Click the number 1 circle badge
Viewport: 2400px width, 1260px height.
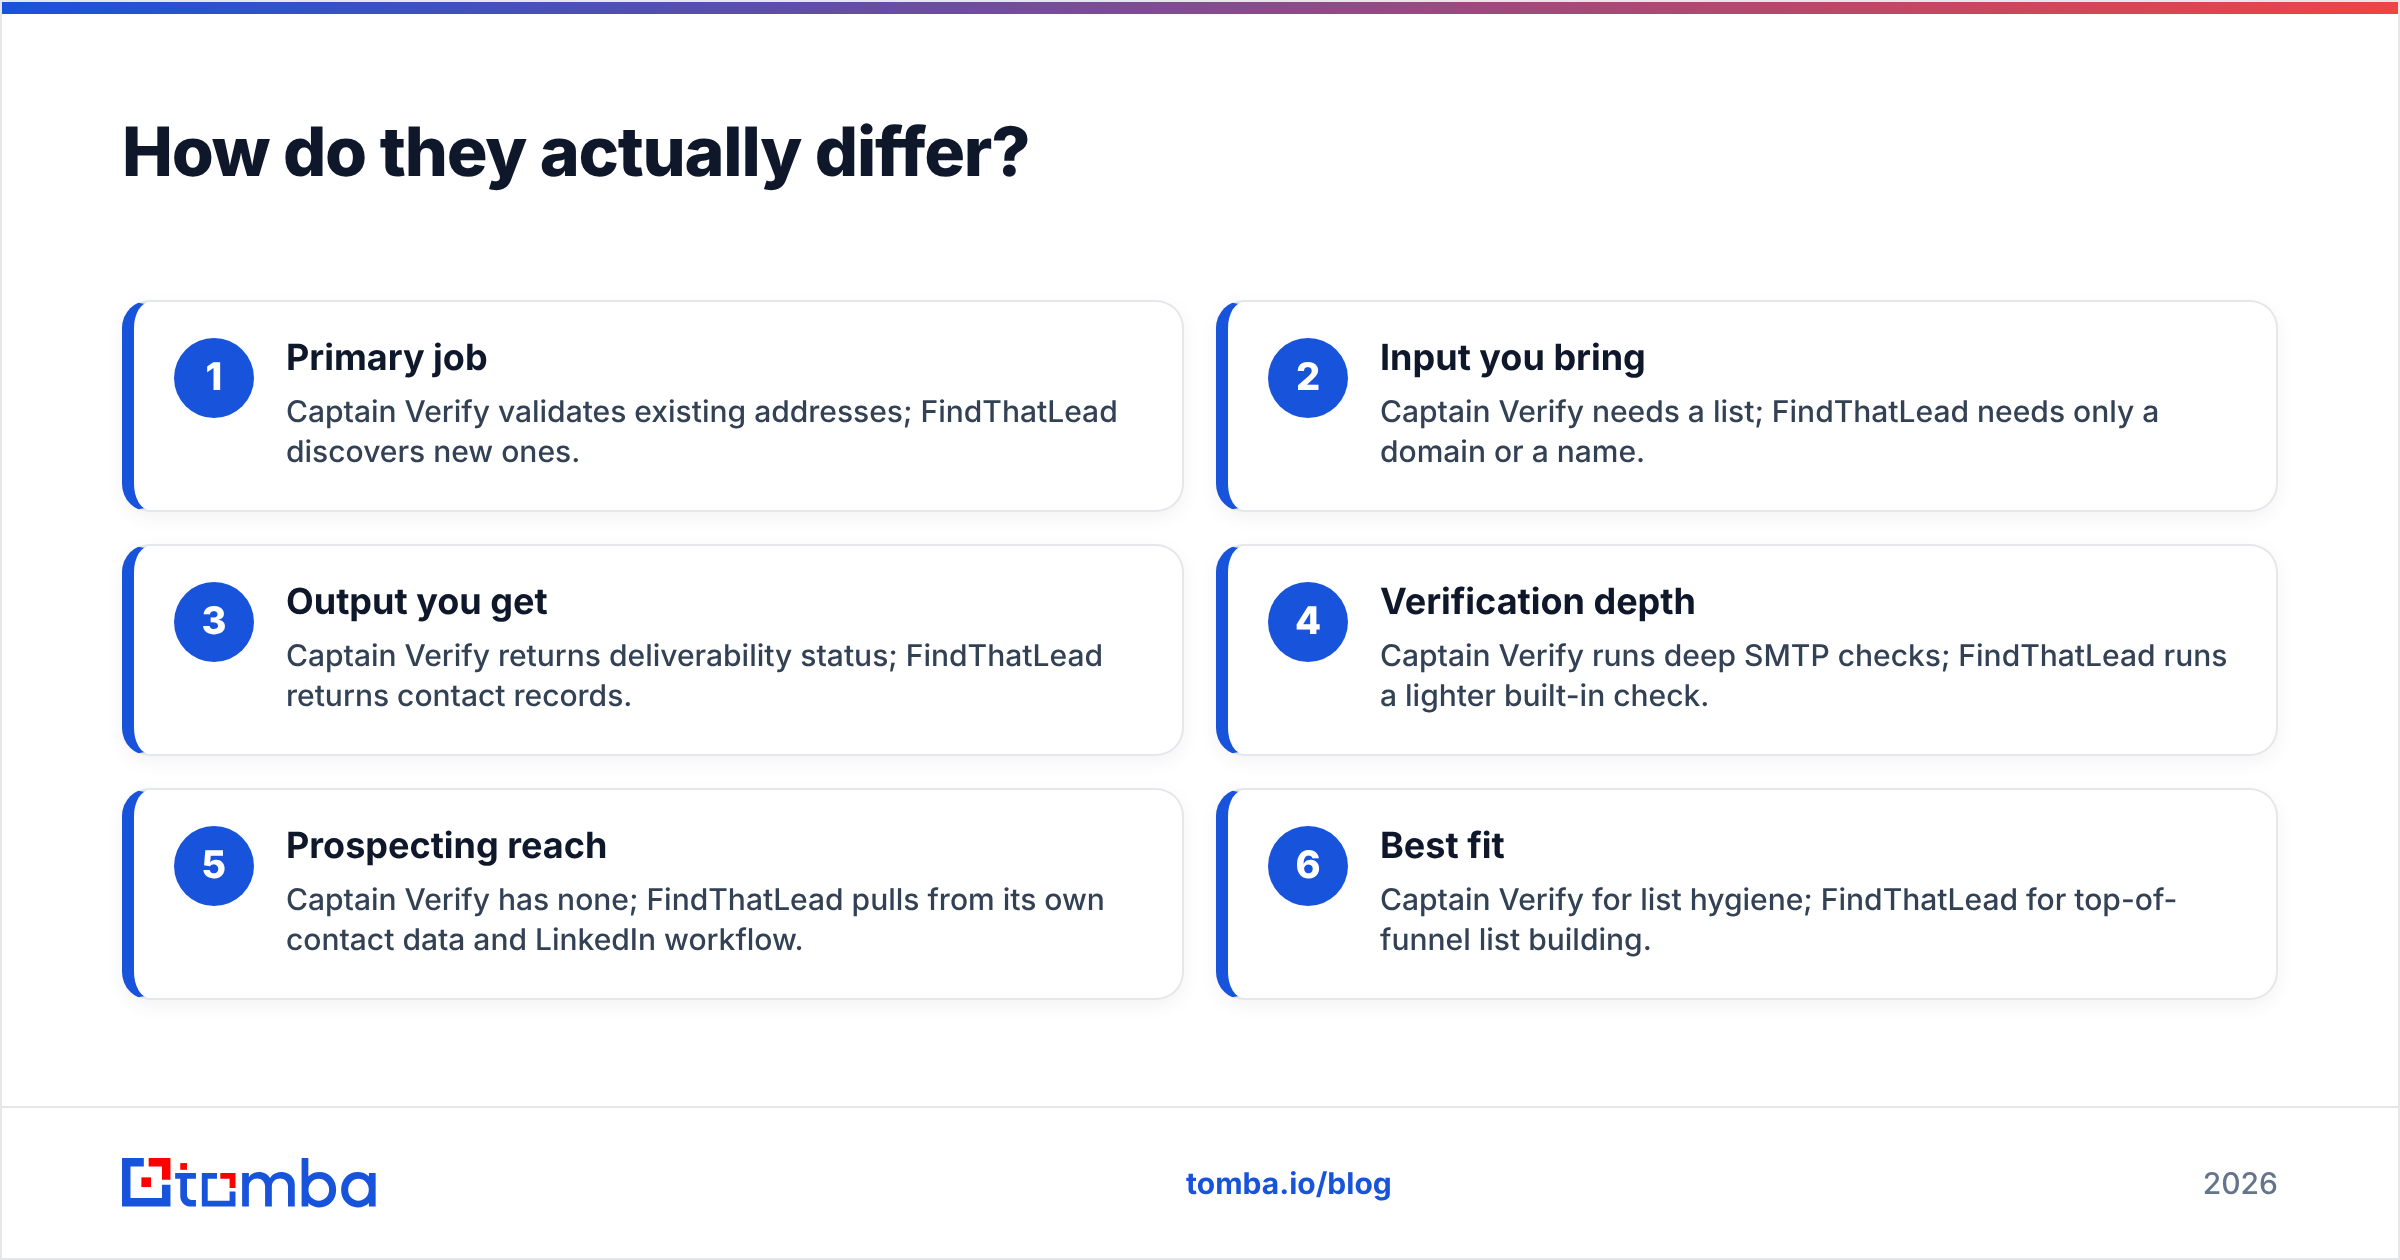pyautogui.click(x=214, y=378)
